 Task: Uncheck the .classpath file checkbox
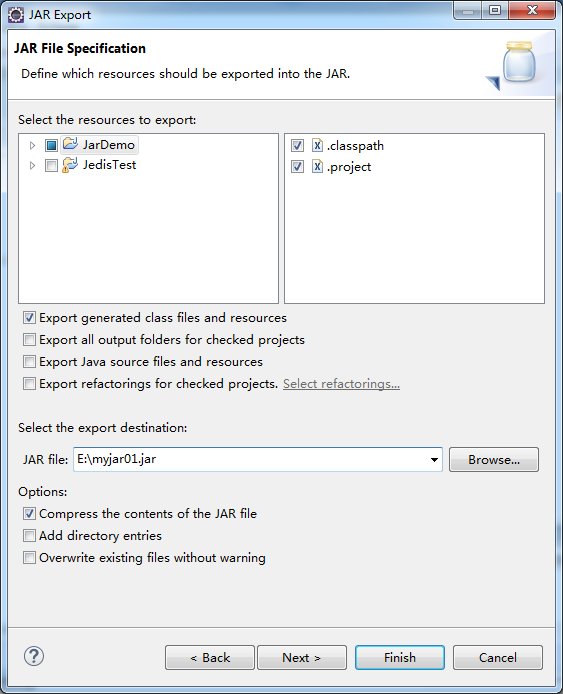297,145
